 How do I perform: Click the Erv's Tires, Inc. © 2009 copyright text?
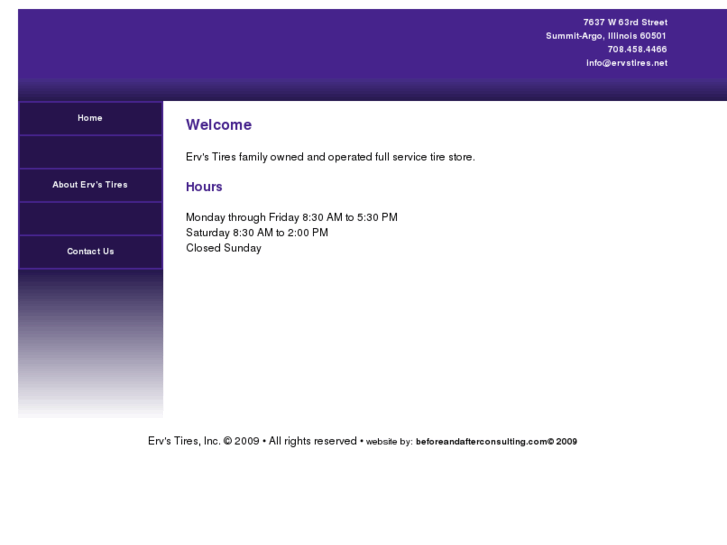204,441
